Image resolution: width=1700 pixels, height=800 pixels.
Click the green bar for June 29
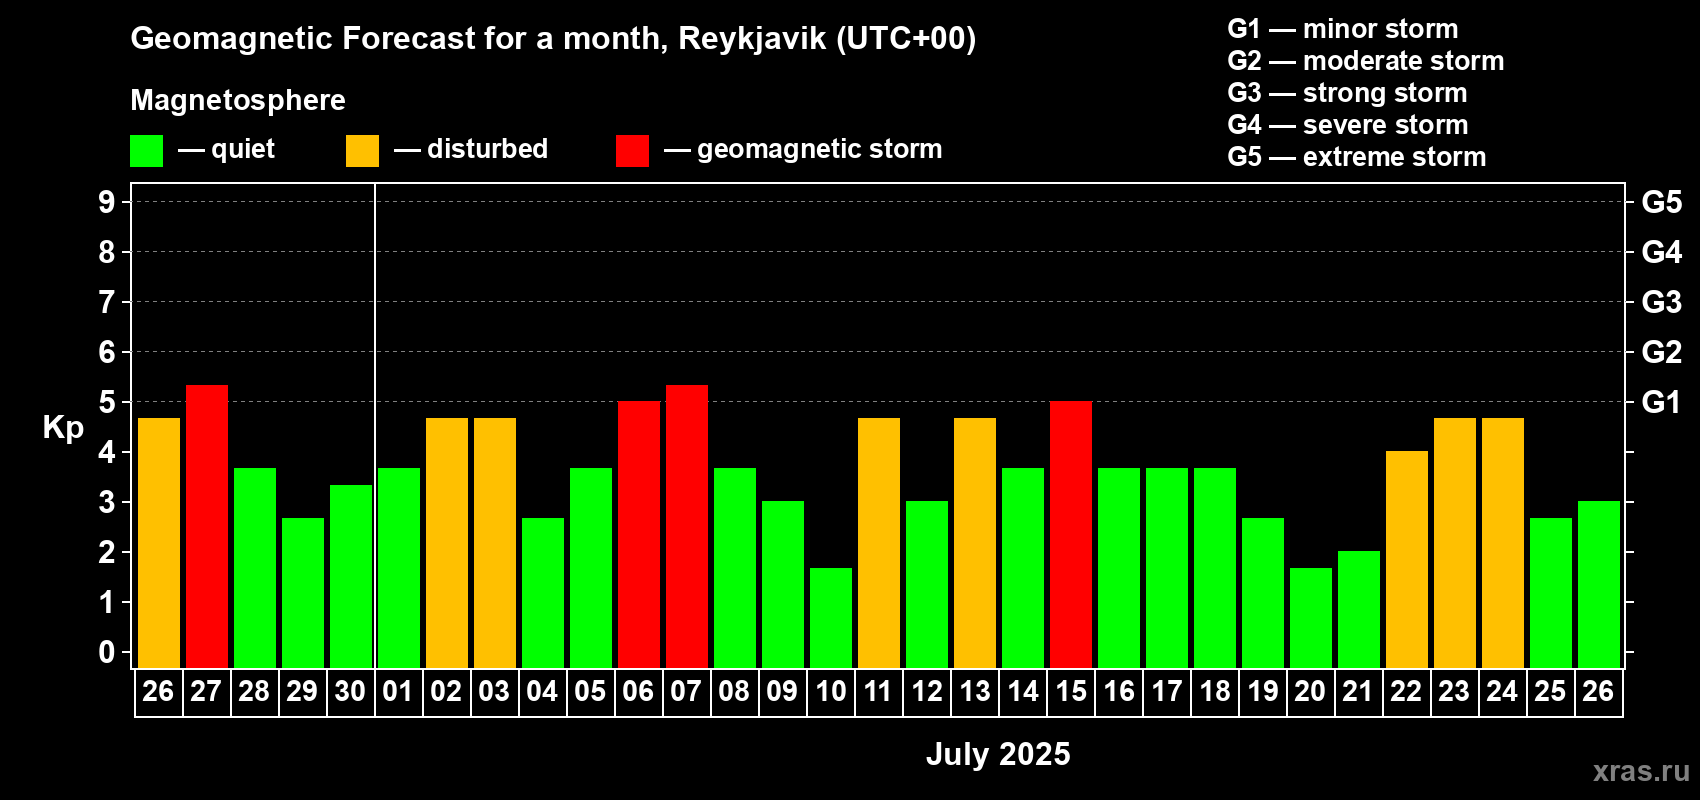(303, 593)
